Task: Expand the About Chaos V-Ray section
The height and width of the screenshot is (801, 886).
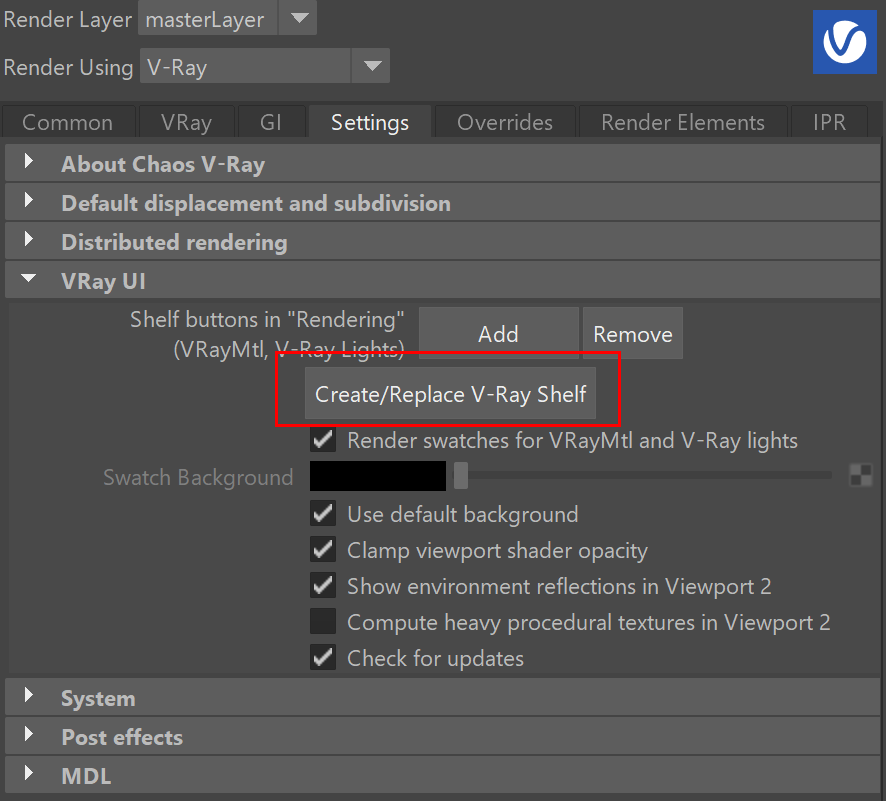Action: 442,164
